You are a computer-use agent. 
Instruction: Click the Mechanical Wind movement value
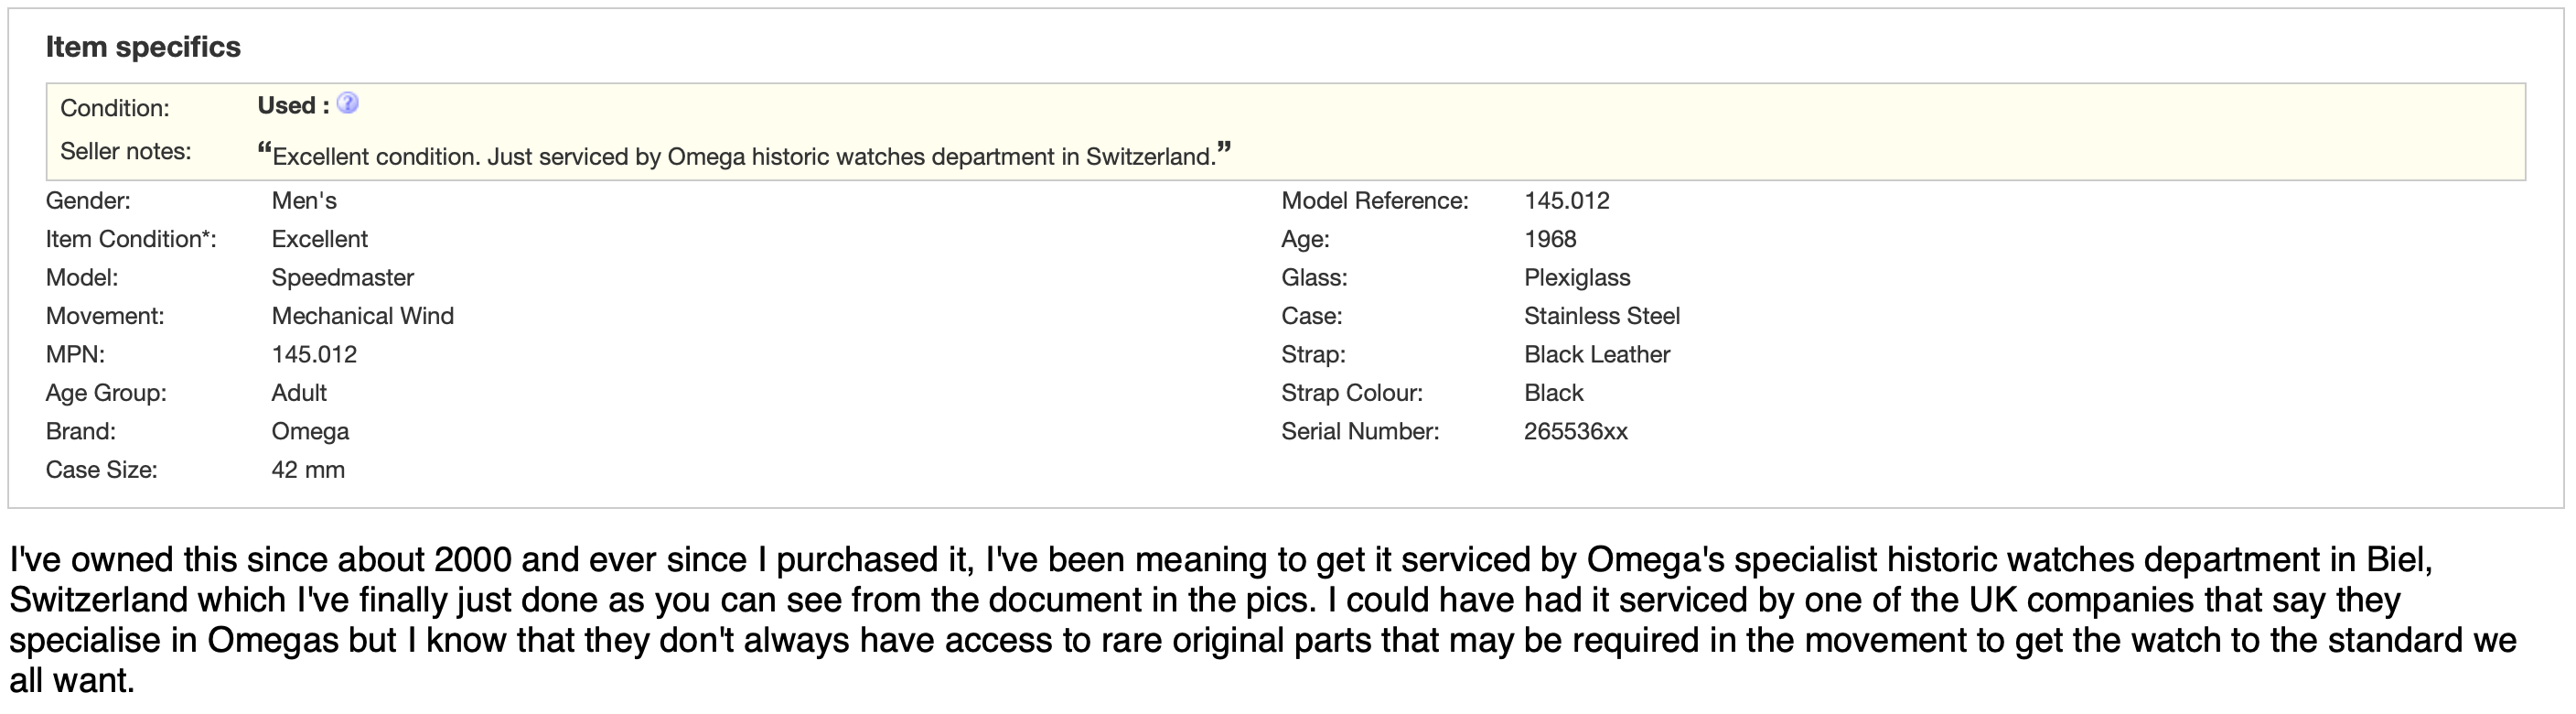[x=362, y=316]
